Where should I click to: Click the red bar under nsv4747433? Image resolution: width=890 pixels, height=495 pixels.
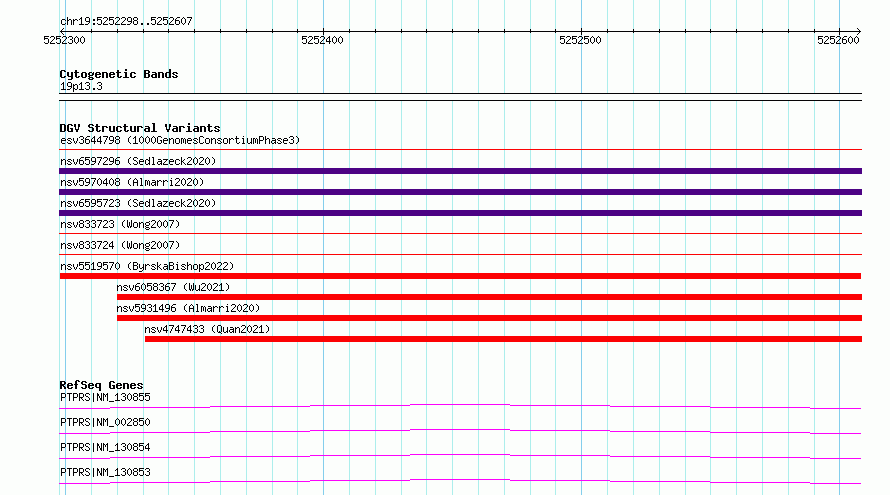503,339
